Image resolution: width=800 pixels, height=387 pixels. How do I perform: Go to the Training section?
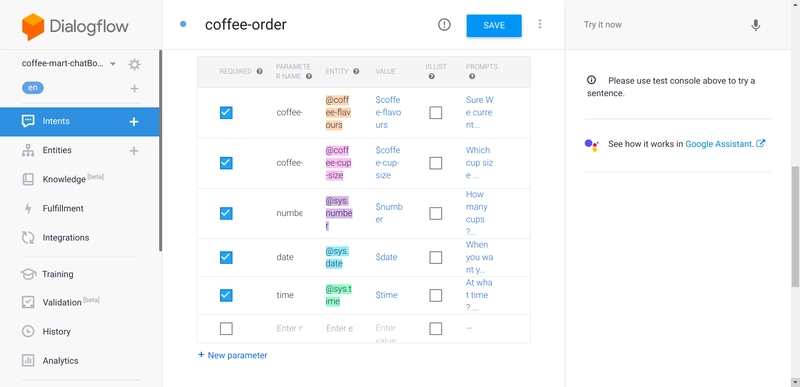click(58, 274)
